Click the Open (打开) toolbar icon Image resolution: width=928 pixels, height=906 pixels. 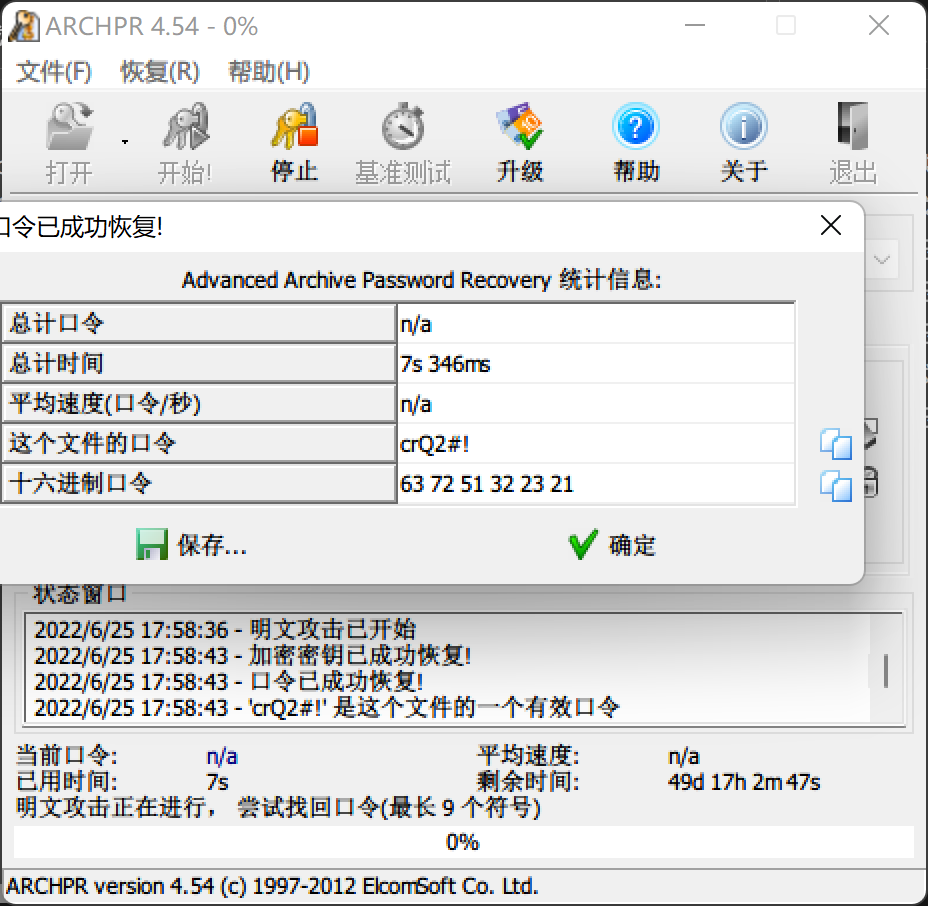(69, 127)
